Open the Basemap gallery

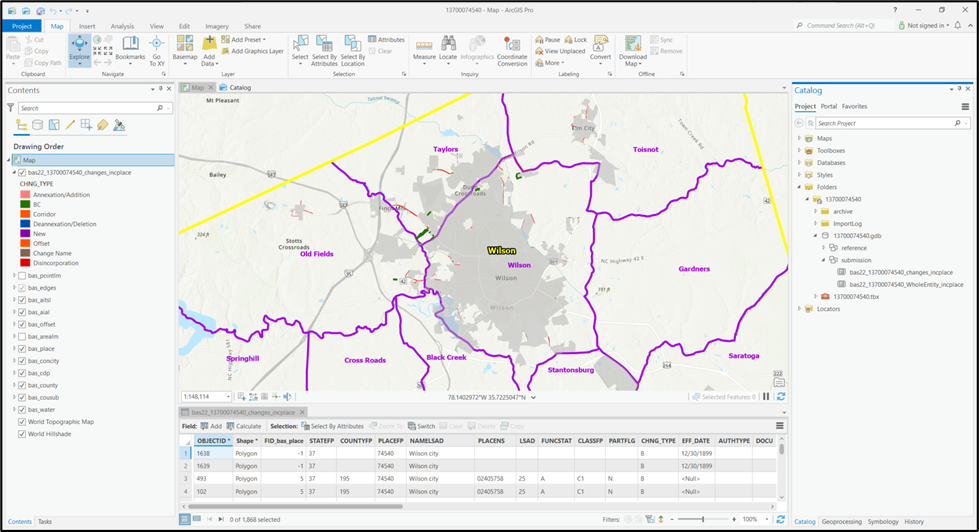185,48
